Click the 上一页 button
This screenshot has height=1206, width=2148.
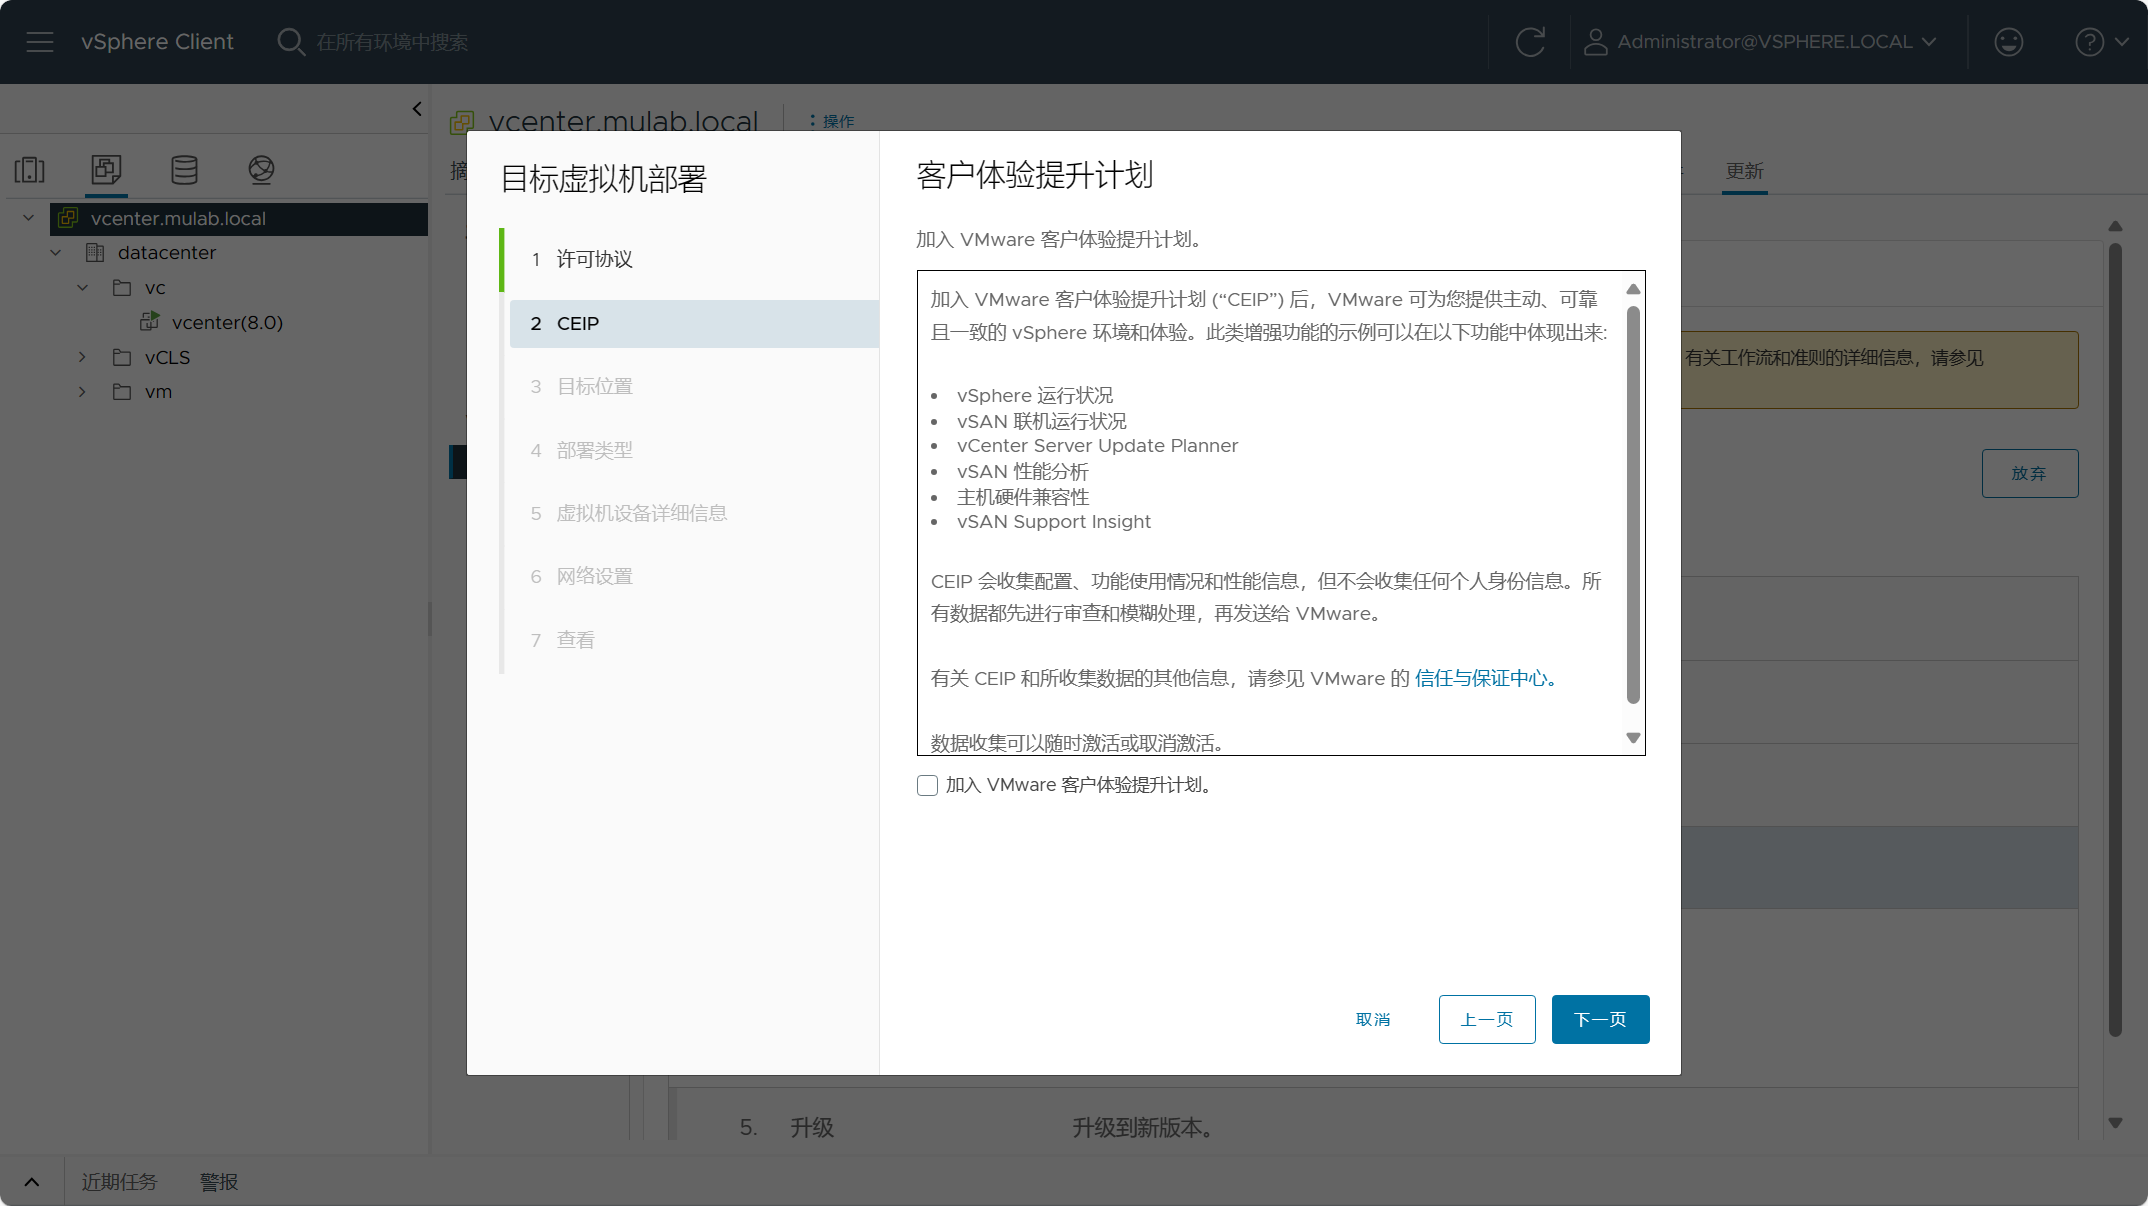pos(1487,1020)
